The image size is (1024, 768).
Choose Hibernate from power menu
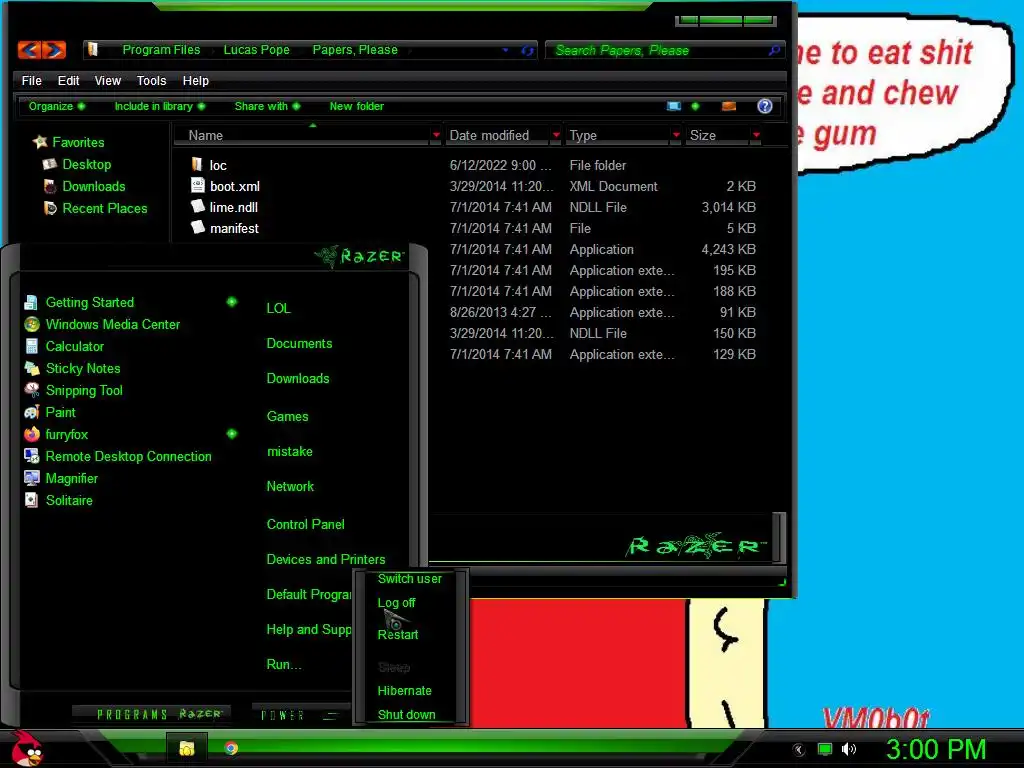[404, 691]
